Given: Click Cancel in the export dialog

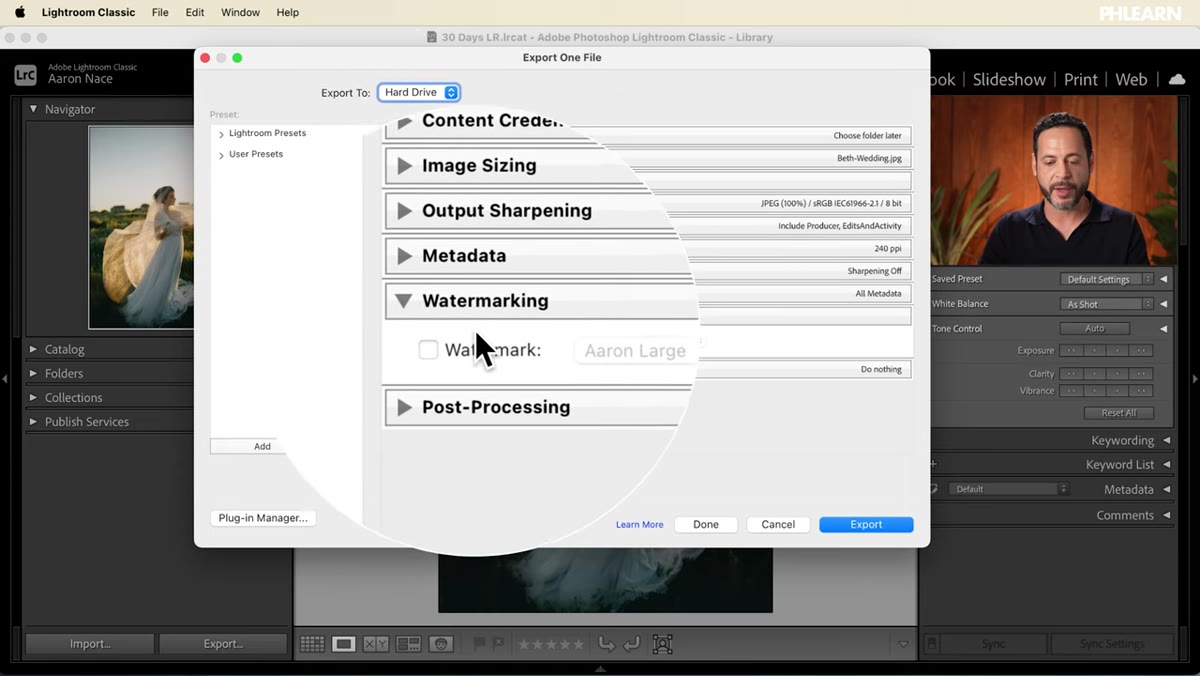Looking at the screenshot, I should pyautogui.click(x=778, y=524).
